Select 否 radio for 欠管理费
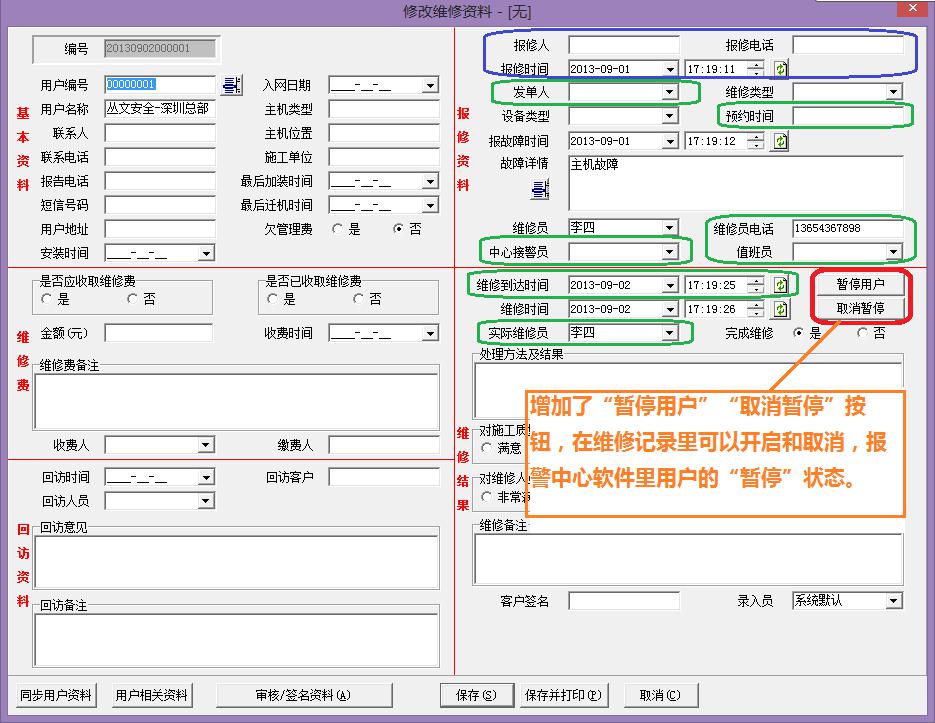Image resolution: width=935 pixels, height=723 pixels. pyautogui.click(x=397, y=228)
